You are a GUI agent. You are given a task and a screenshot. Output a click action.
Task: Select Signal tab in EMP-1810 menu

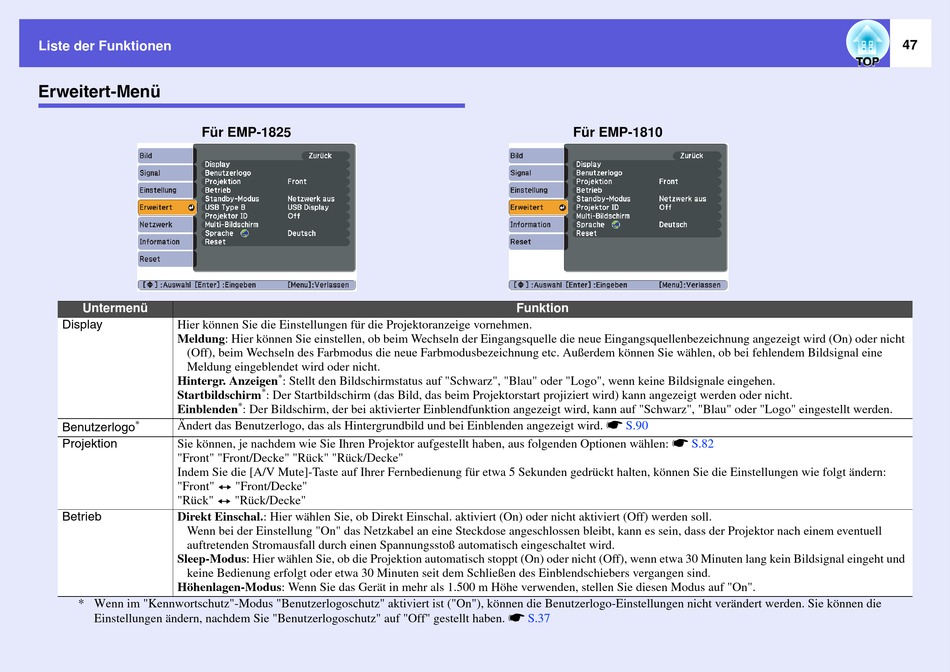pyautogui.click(x=536, y=173)
